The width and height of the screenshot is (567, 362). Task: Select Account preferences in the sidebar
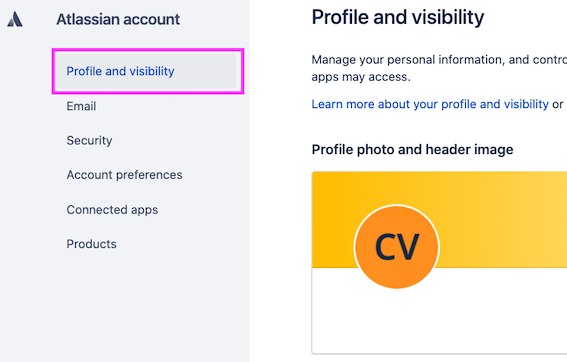pos(124,175)
